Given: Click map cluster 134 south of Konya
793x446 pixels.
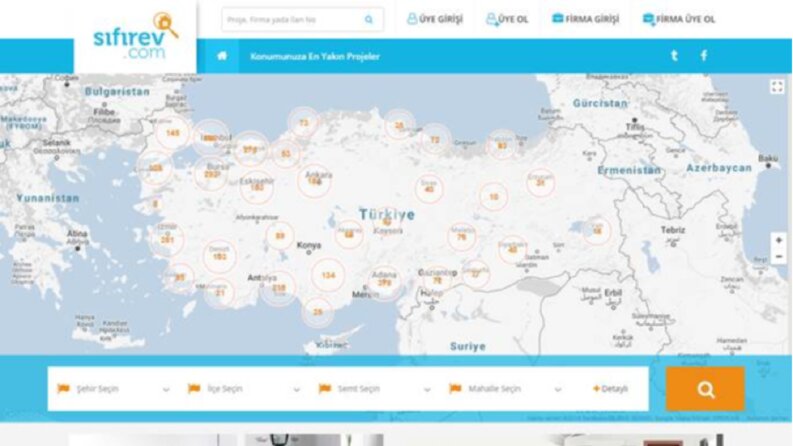Looking at the screenshot, I should 328,275.
